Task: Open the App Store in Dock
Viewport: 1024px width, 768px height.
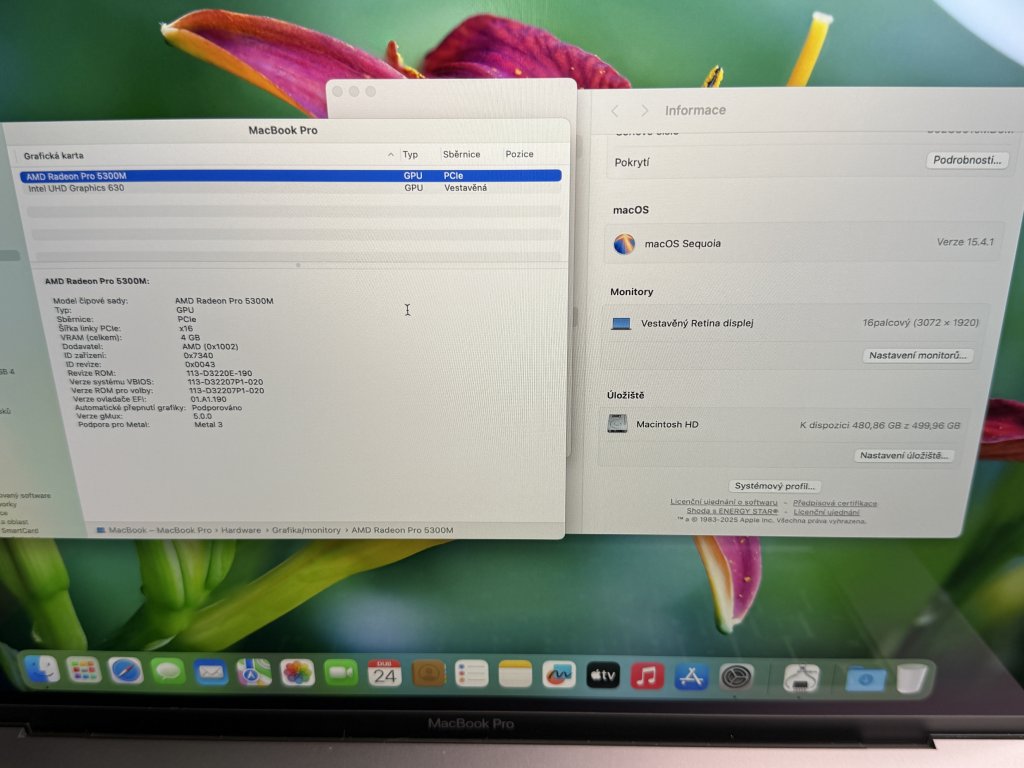Action: pos(692,677)
